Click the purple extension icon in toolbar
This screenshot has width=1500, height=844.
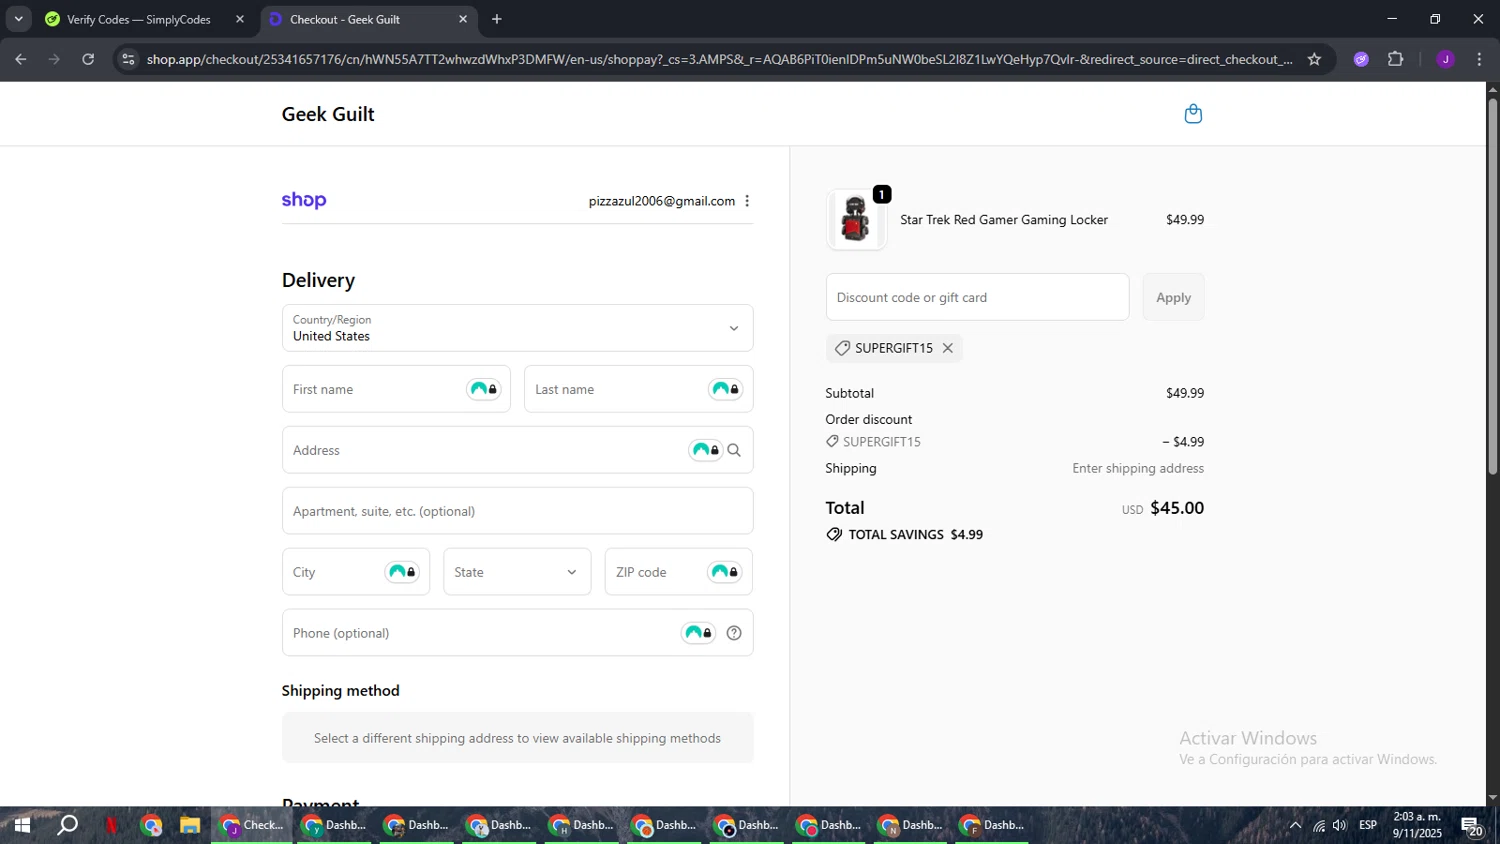(1361, 59)
